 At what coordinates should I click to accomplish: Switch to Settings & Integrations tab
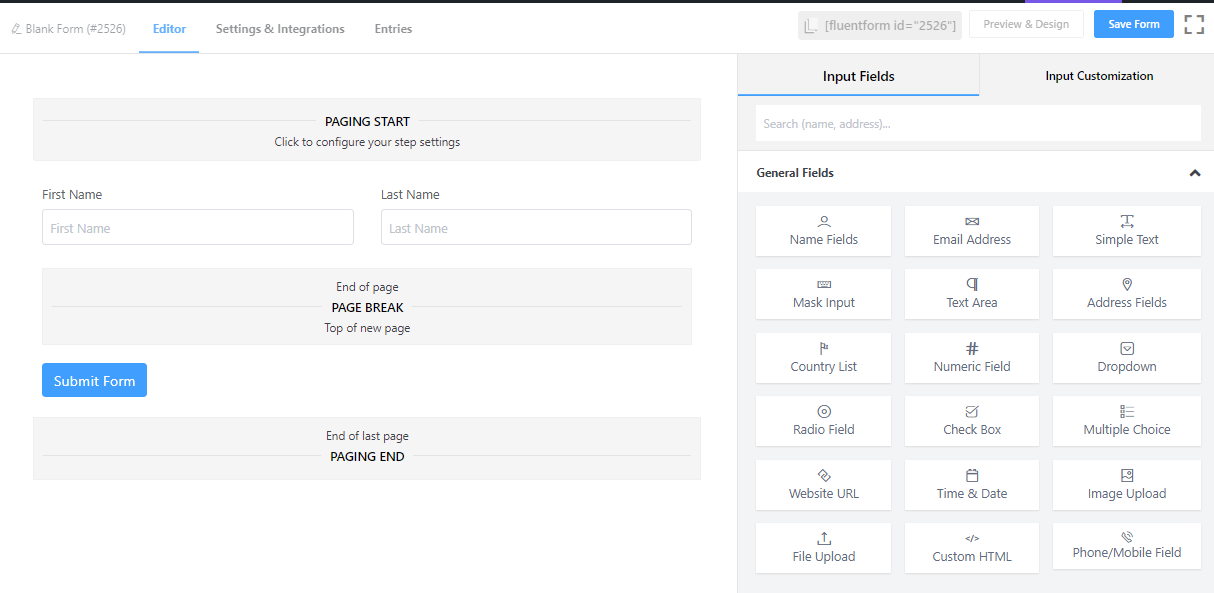click(280, 29)
